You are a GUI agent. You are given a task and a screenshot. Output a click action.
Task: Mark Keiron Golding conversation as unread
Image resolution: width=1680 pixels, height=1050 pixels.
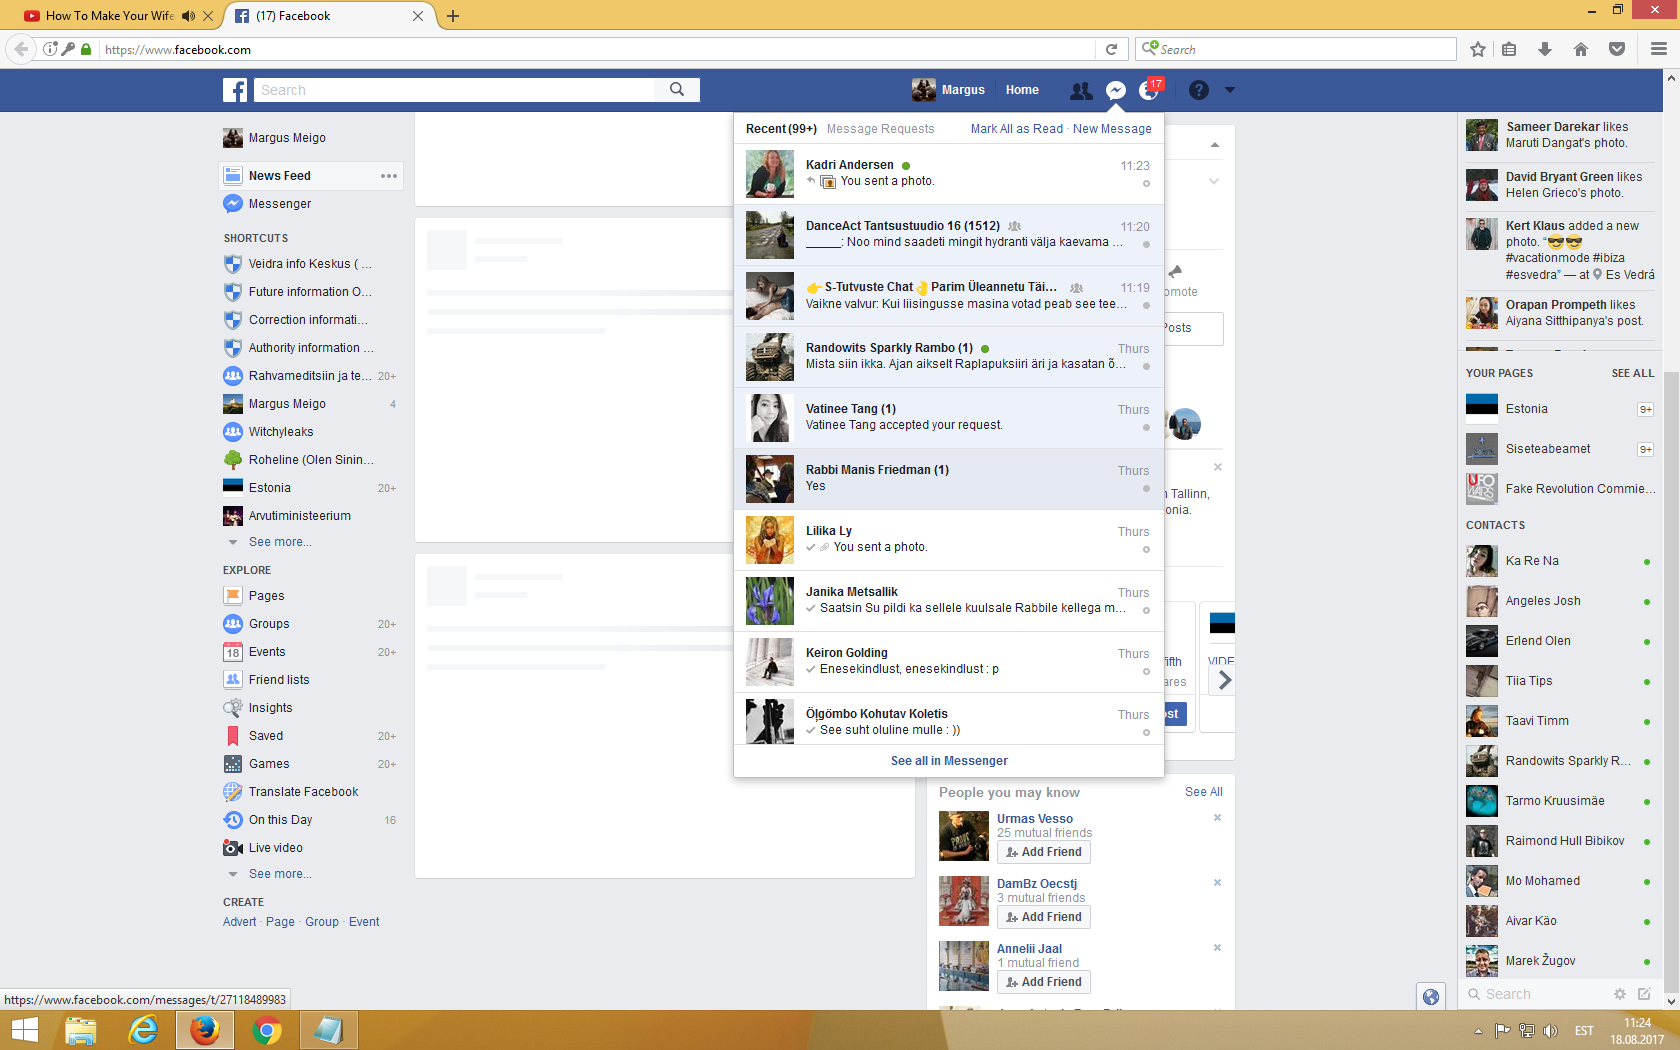tap(1146, 672)
